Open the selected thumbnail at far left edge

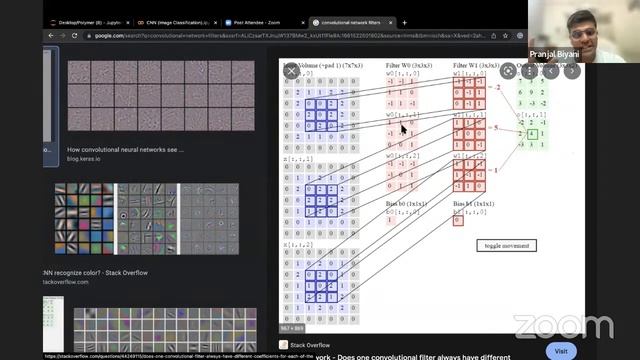[x=51, y=106]
